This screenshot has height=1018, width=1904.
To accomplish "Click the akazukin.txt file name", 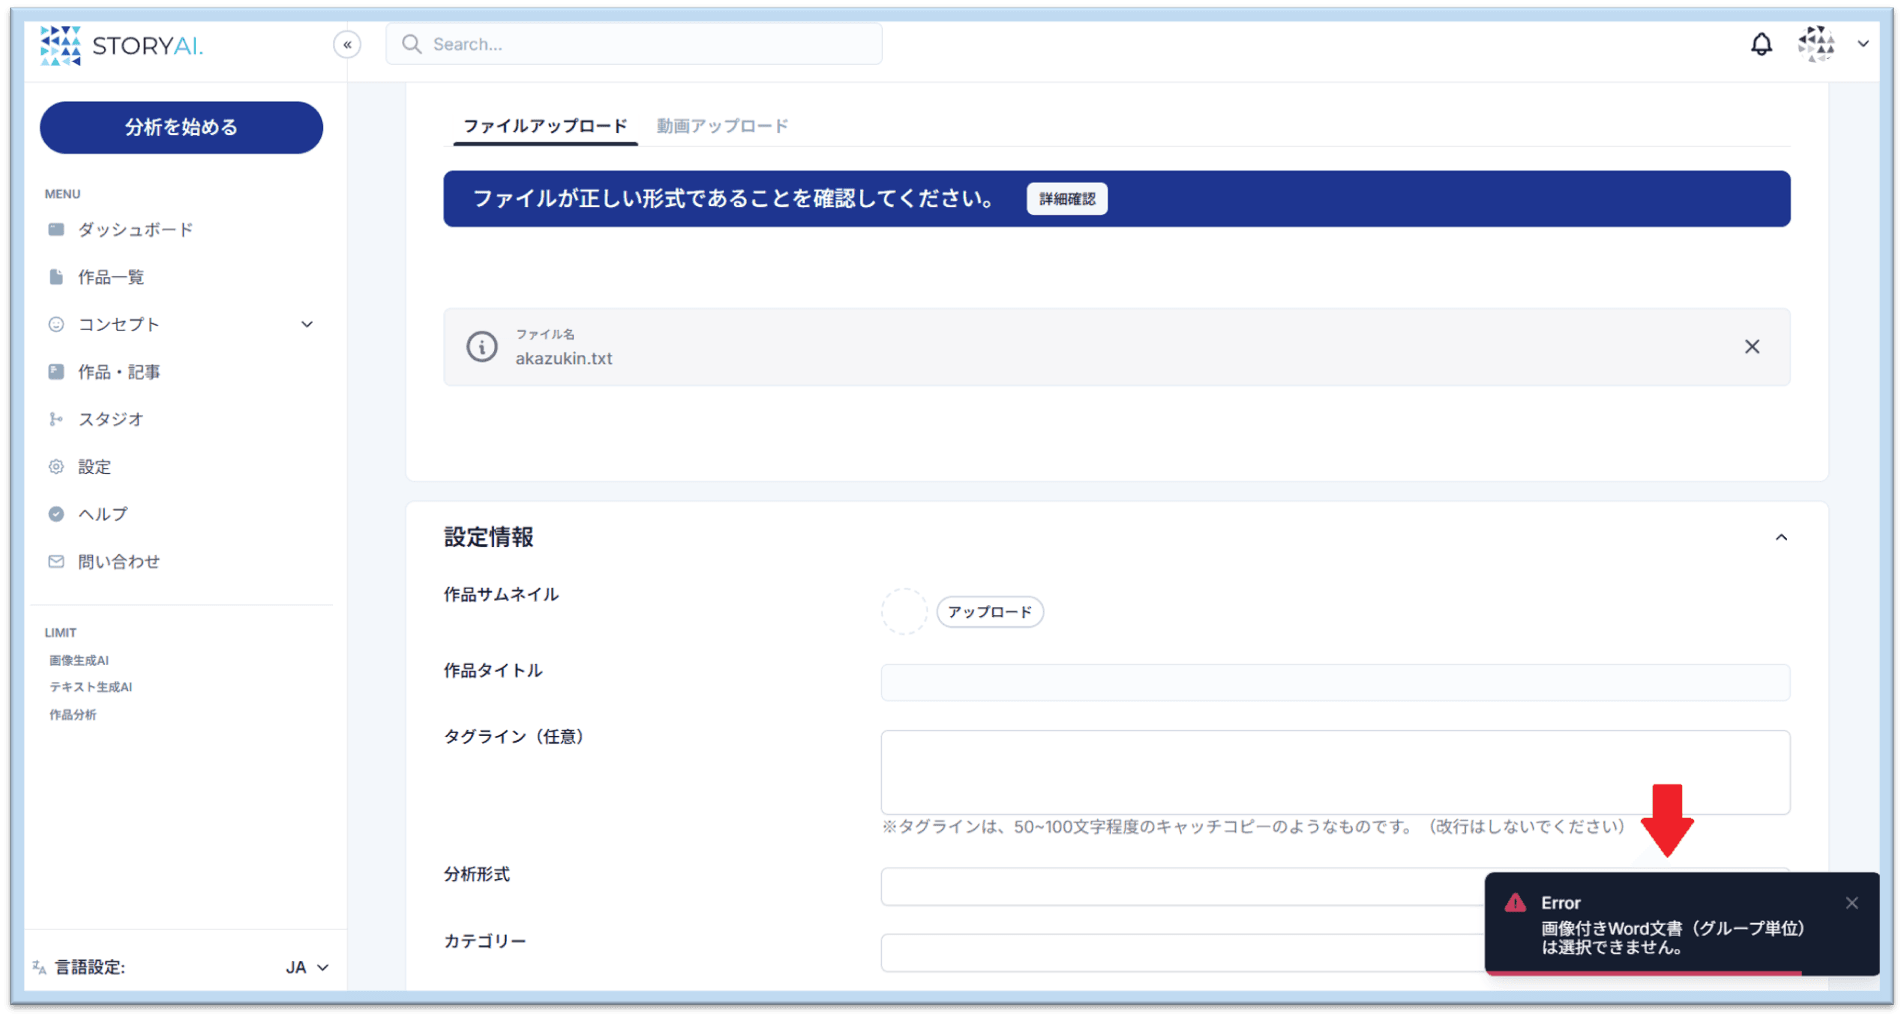I will click(564, 359).
